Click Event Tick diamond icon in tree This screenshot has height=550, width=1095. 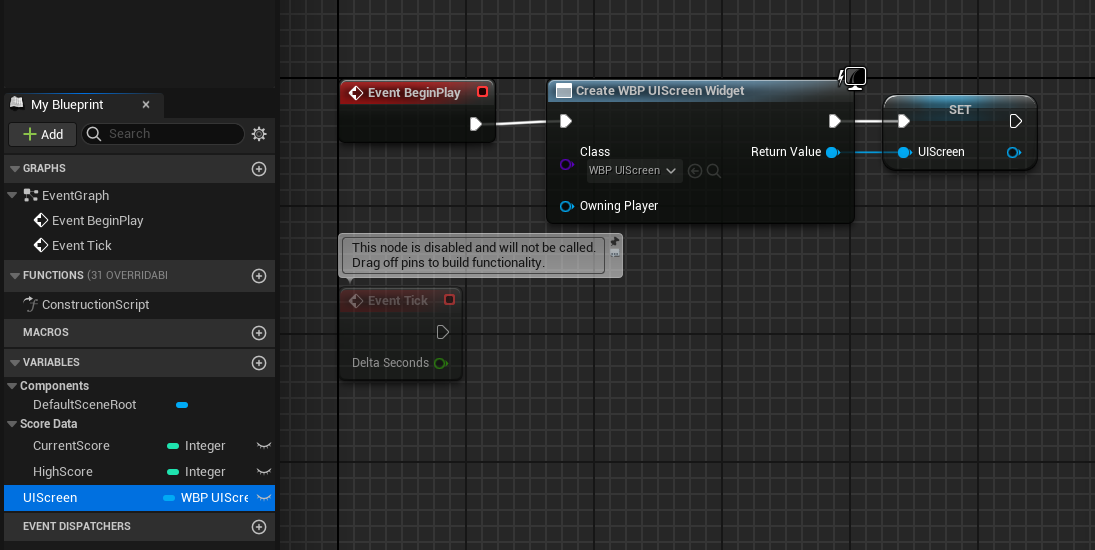(41, 246)
